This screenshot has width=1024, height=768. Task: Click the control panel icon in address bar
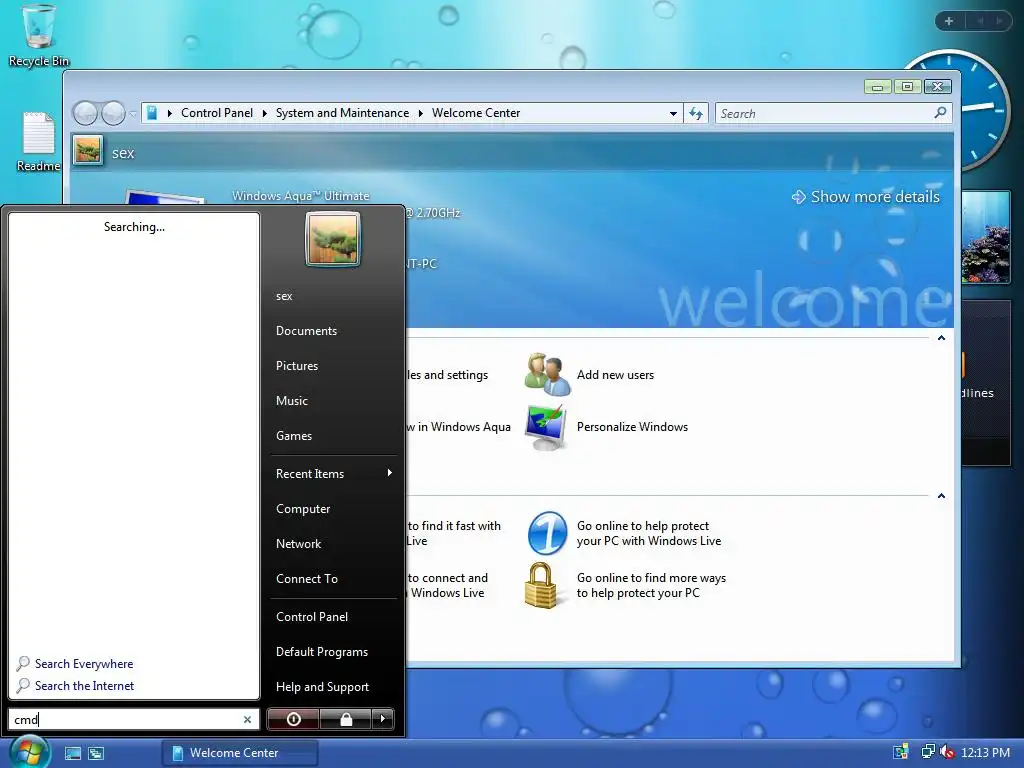tap(152, 113)
